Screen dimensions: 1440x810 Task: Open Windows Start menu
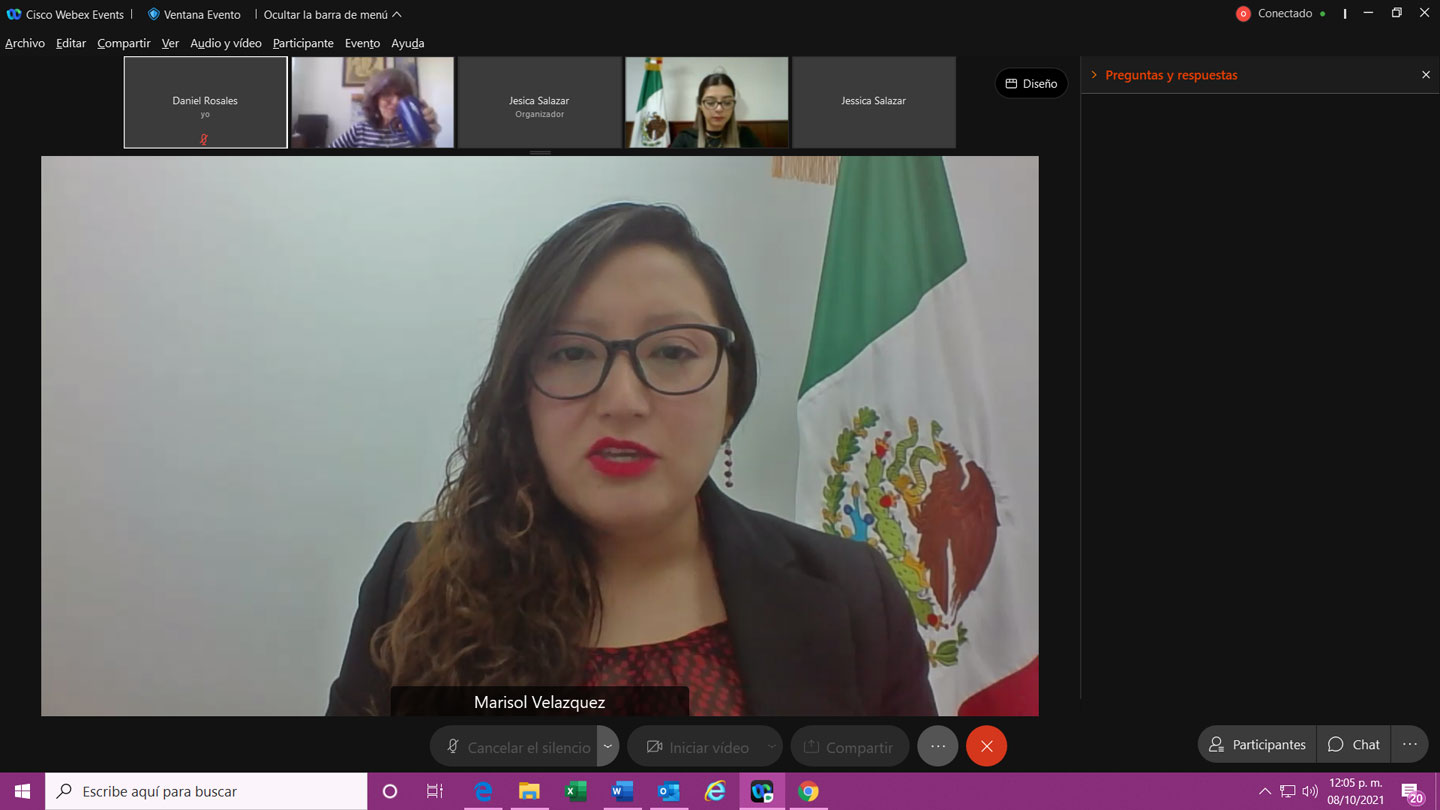click(22, 791)
